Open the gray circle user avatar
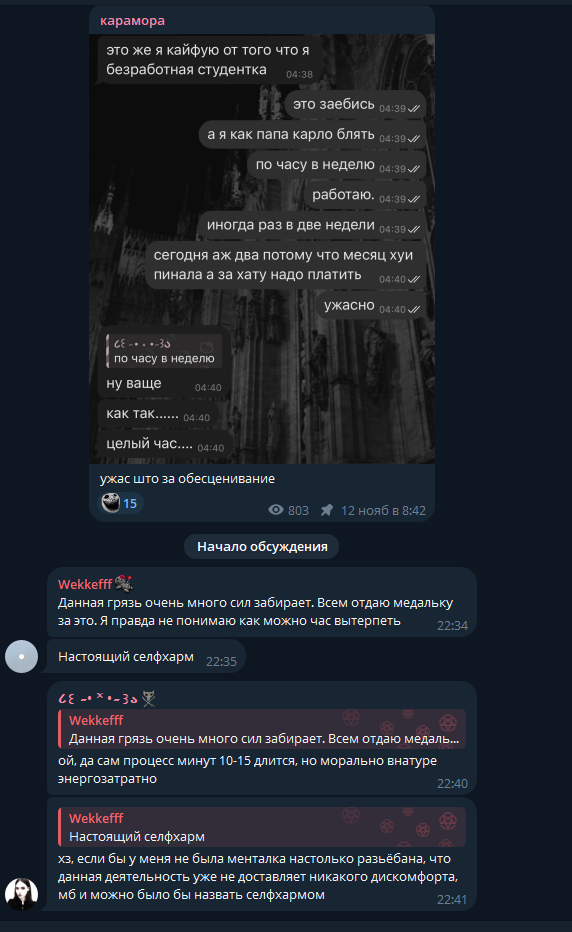The width and height of the screenshot is (572, 932). tap(21, 656)
